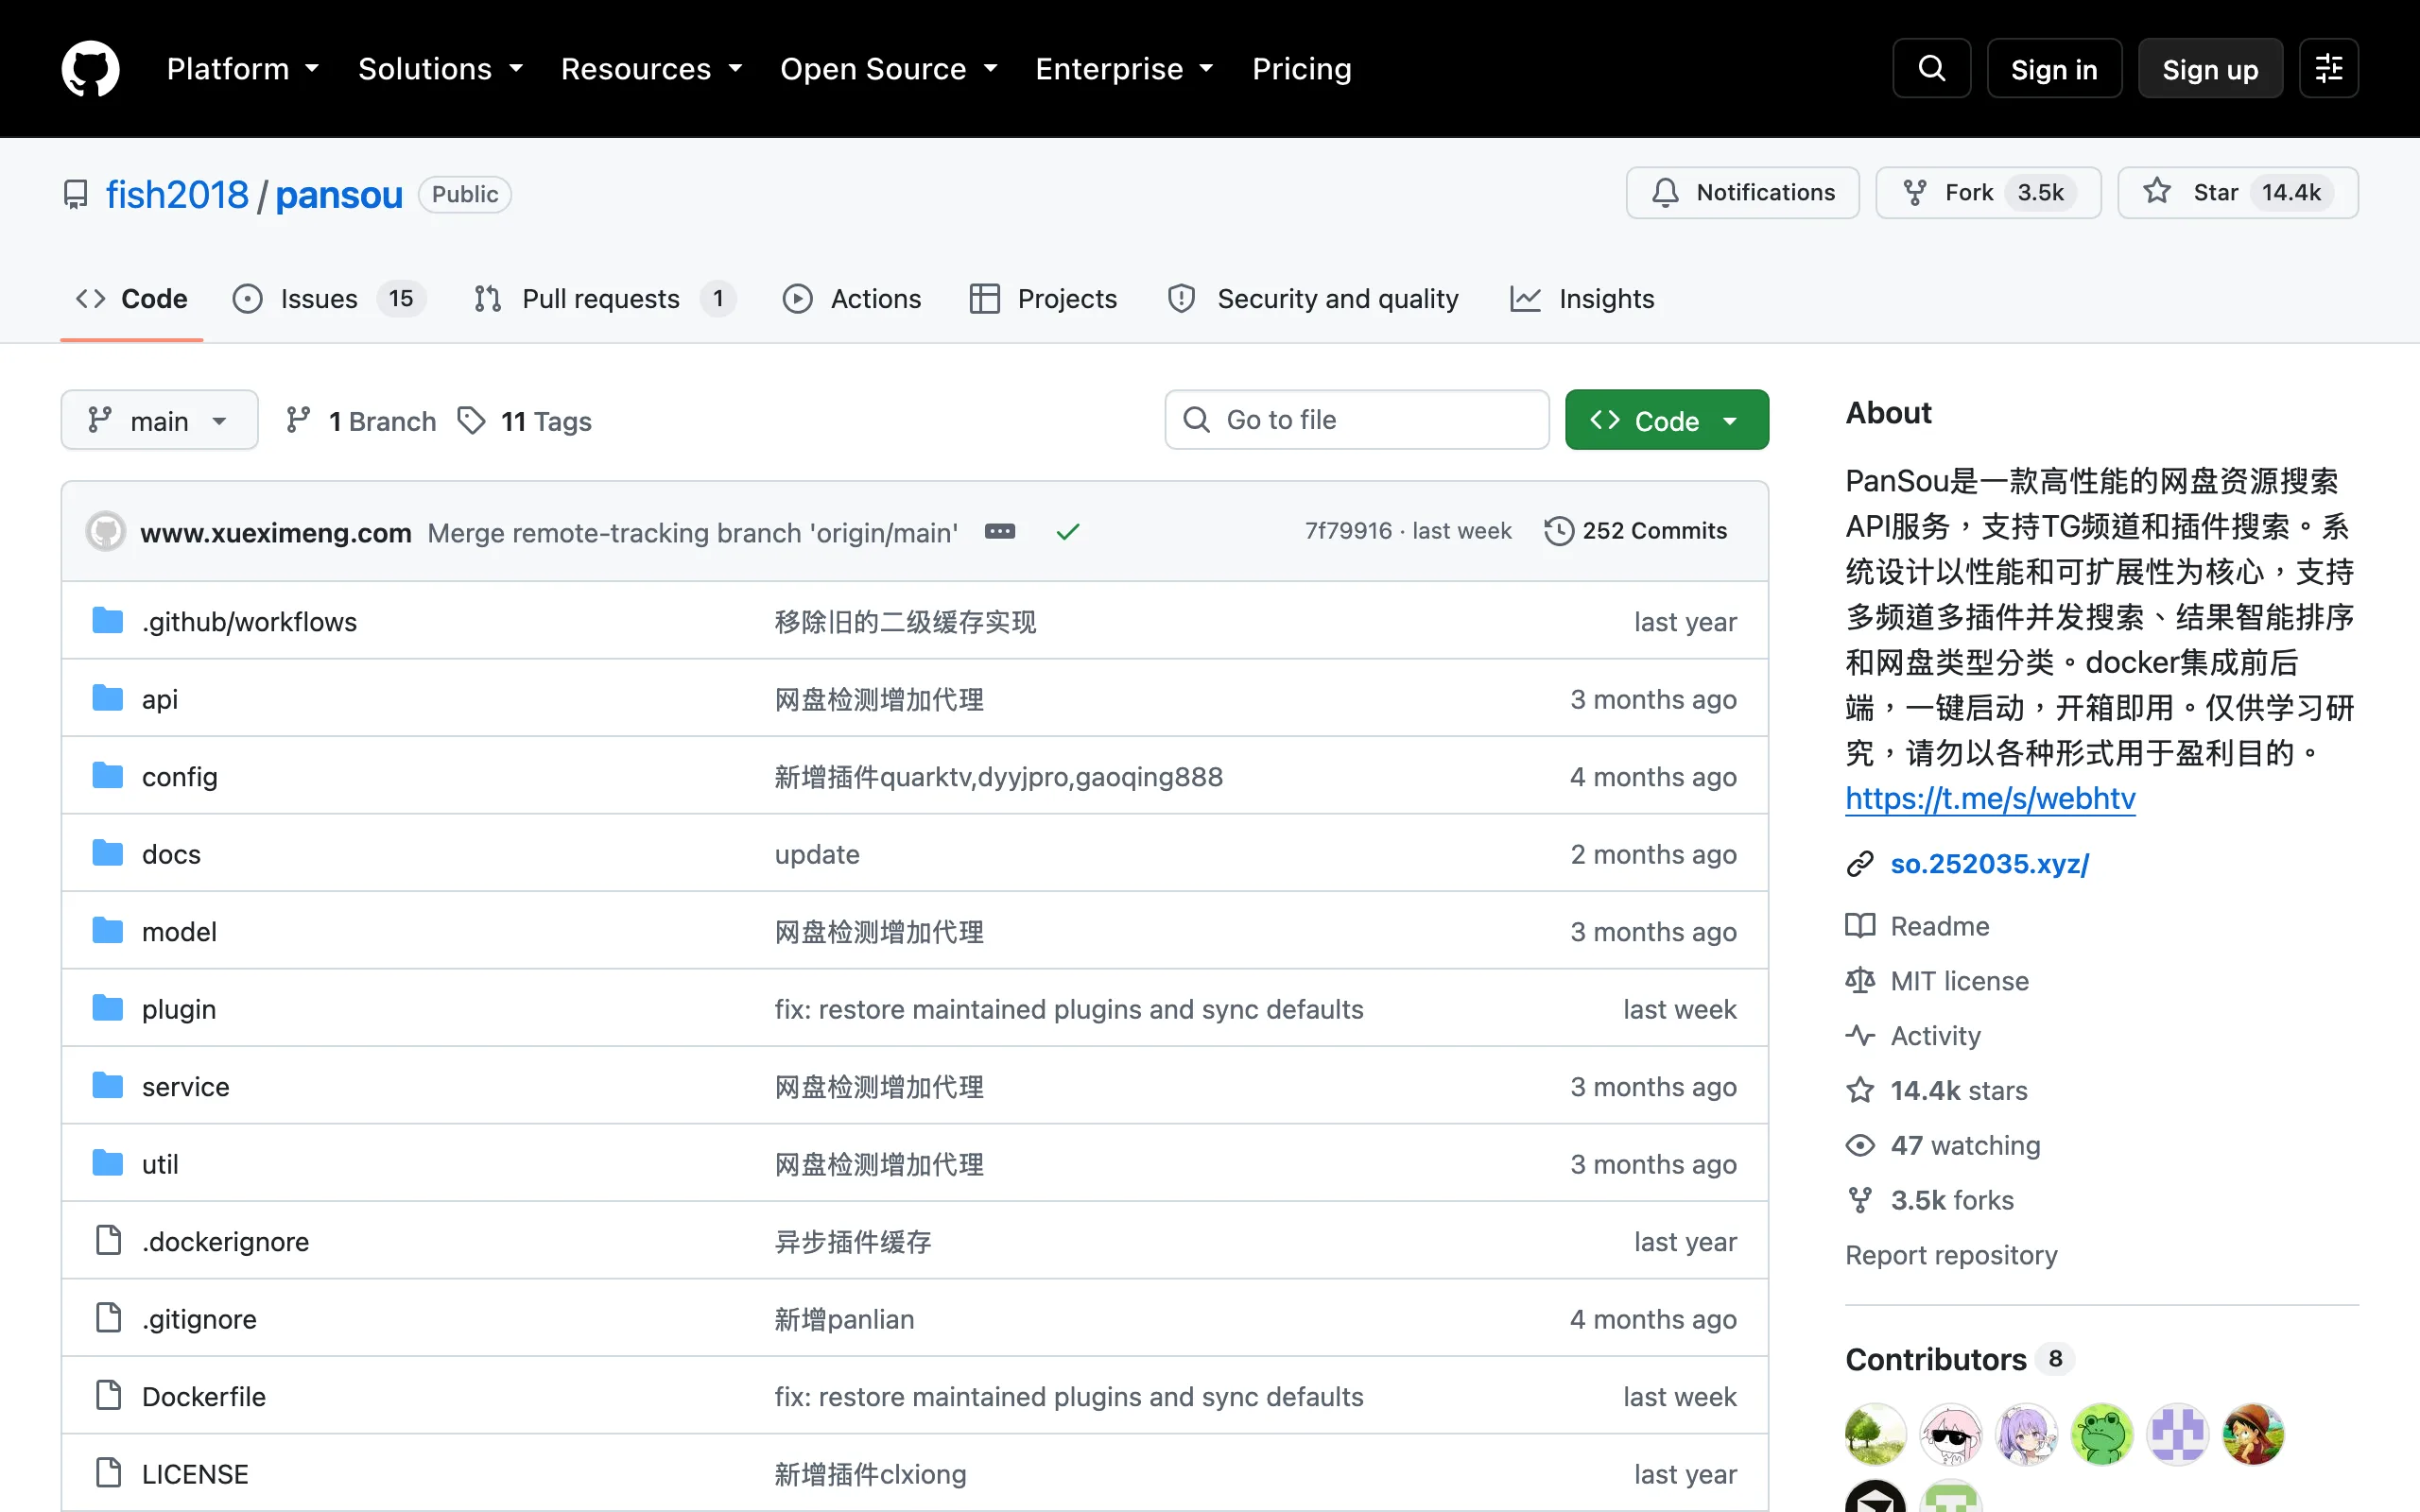Click the LICENSE file icon

click(x=108, y=1473)
